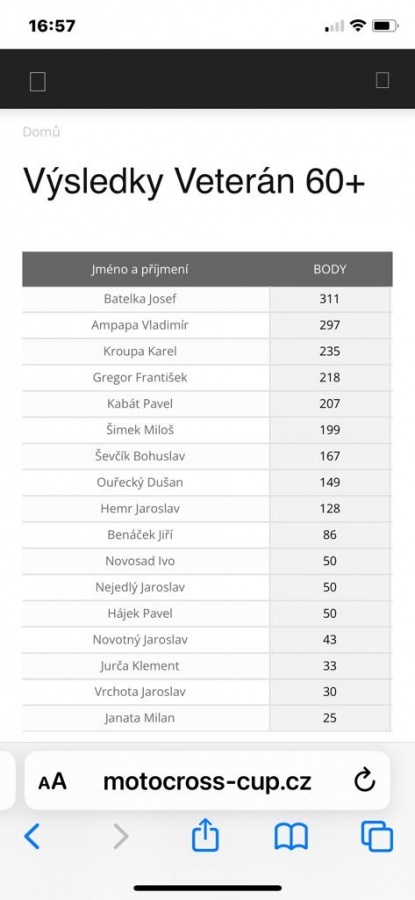Click the Jméno a příjmení column header
Screen dimensions: 415x900
140,269
